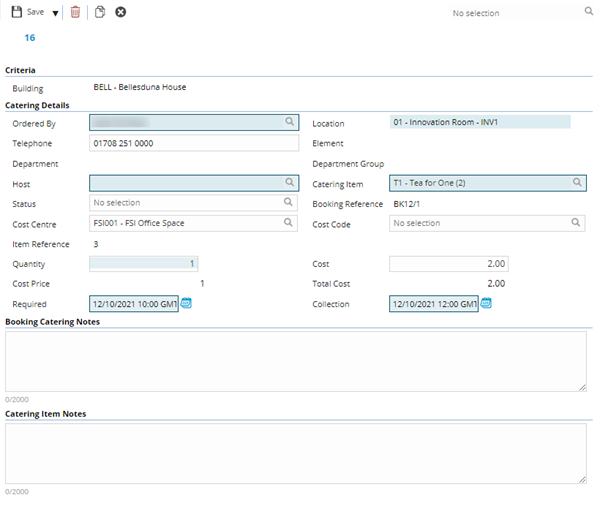Click the Quantity field

click(143, 264)
